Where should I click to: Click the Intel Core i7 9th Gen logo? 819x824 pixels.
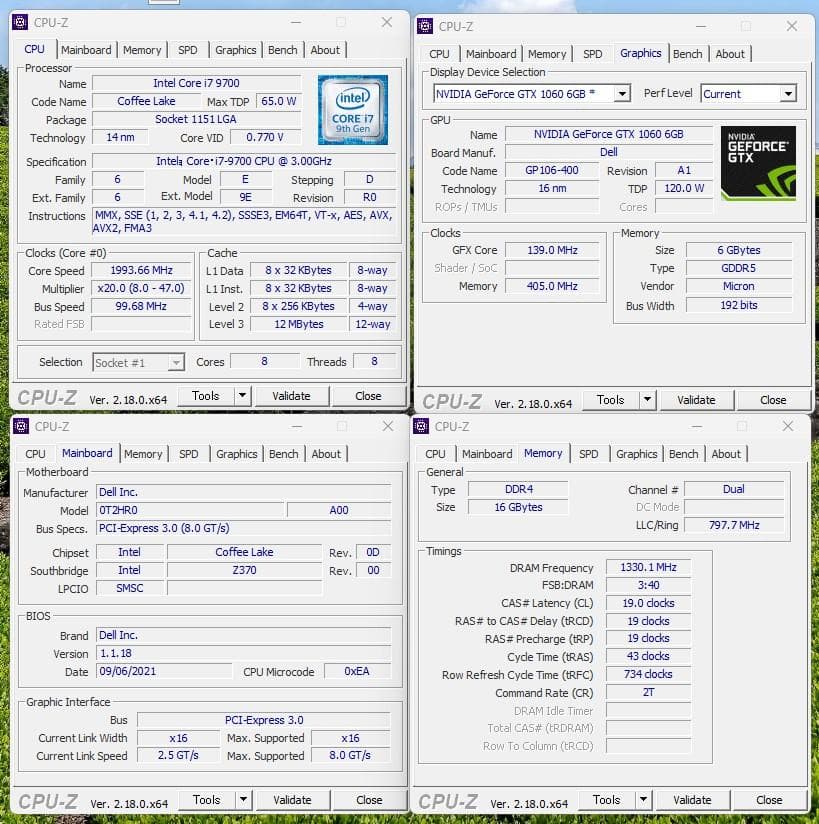353,110
